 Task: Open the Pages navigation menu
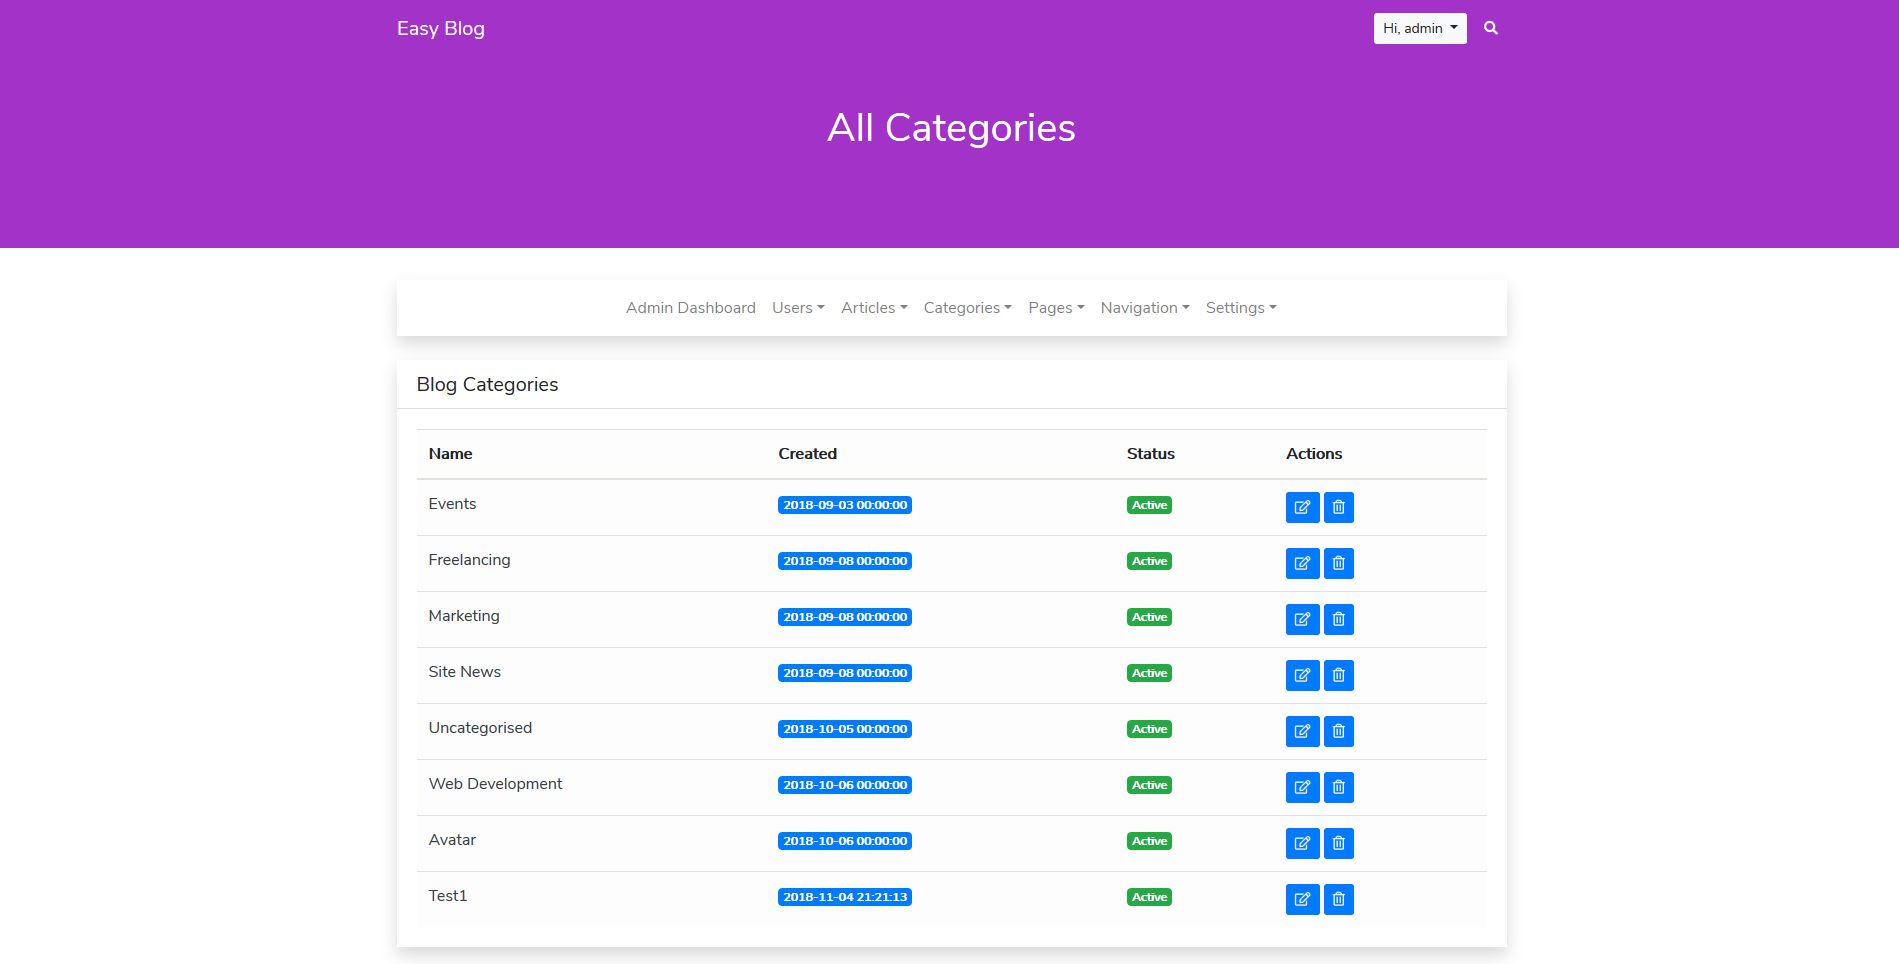[1055, 308]
